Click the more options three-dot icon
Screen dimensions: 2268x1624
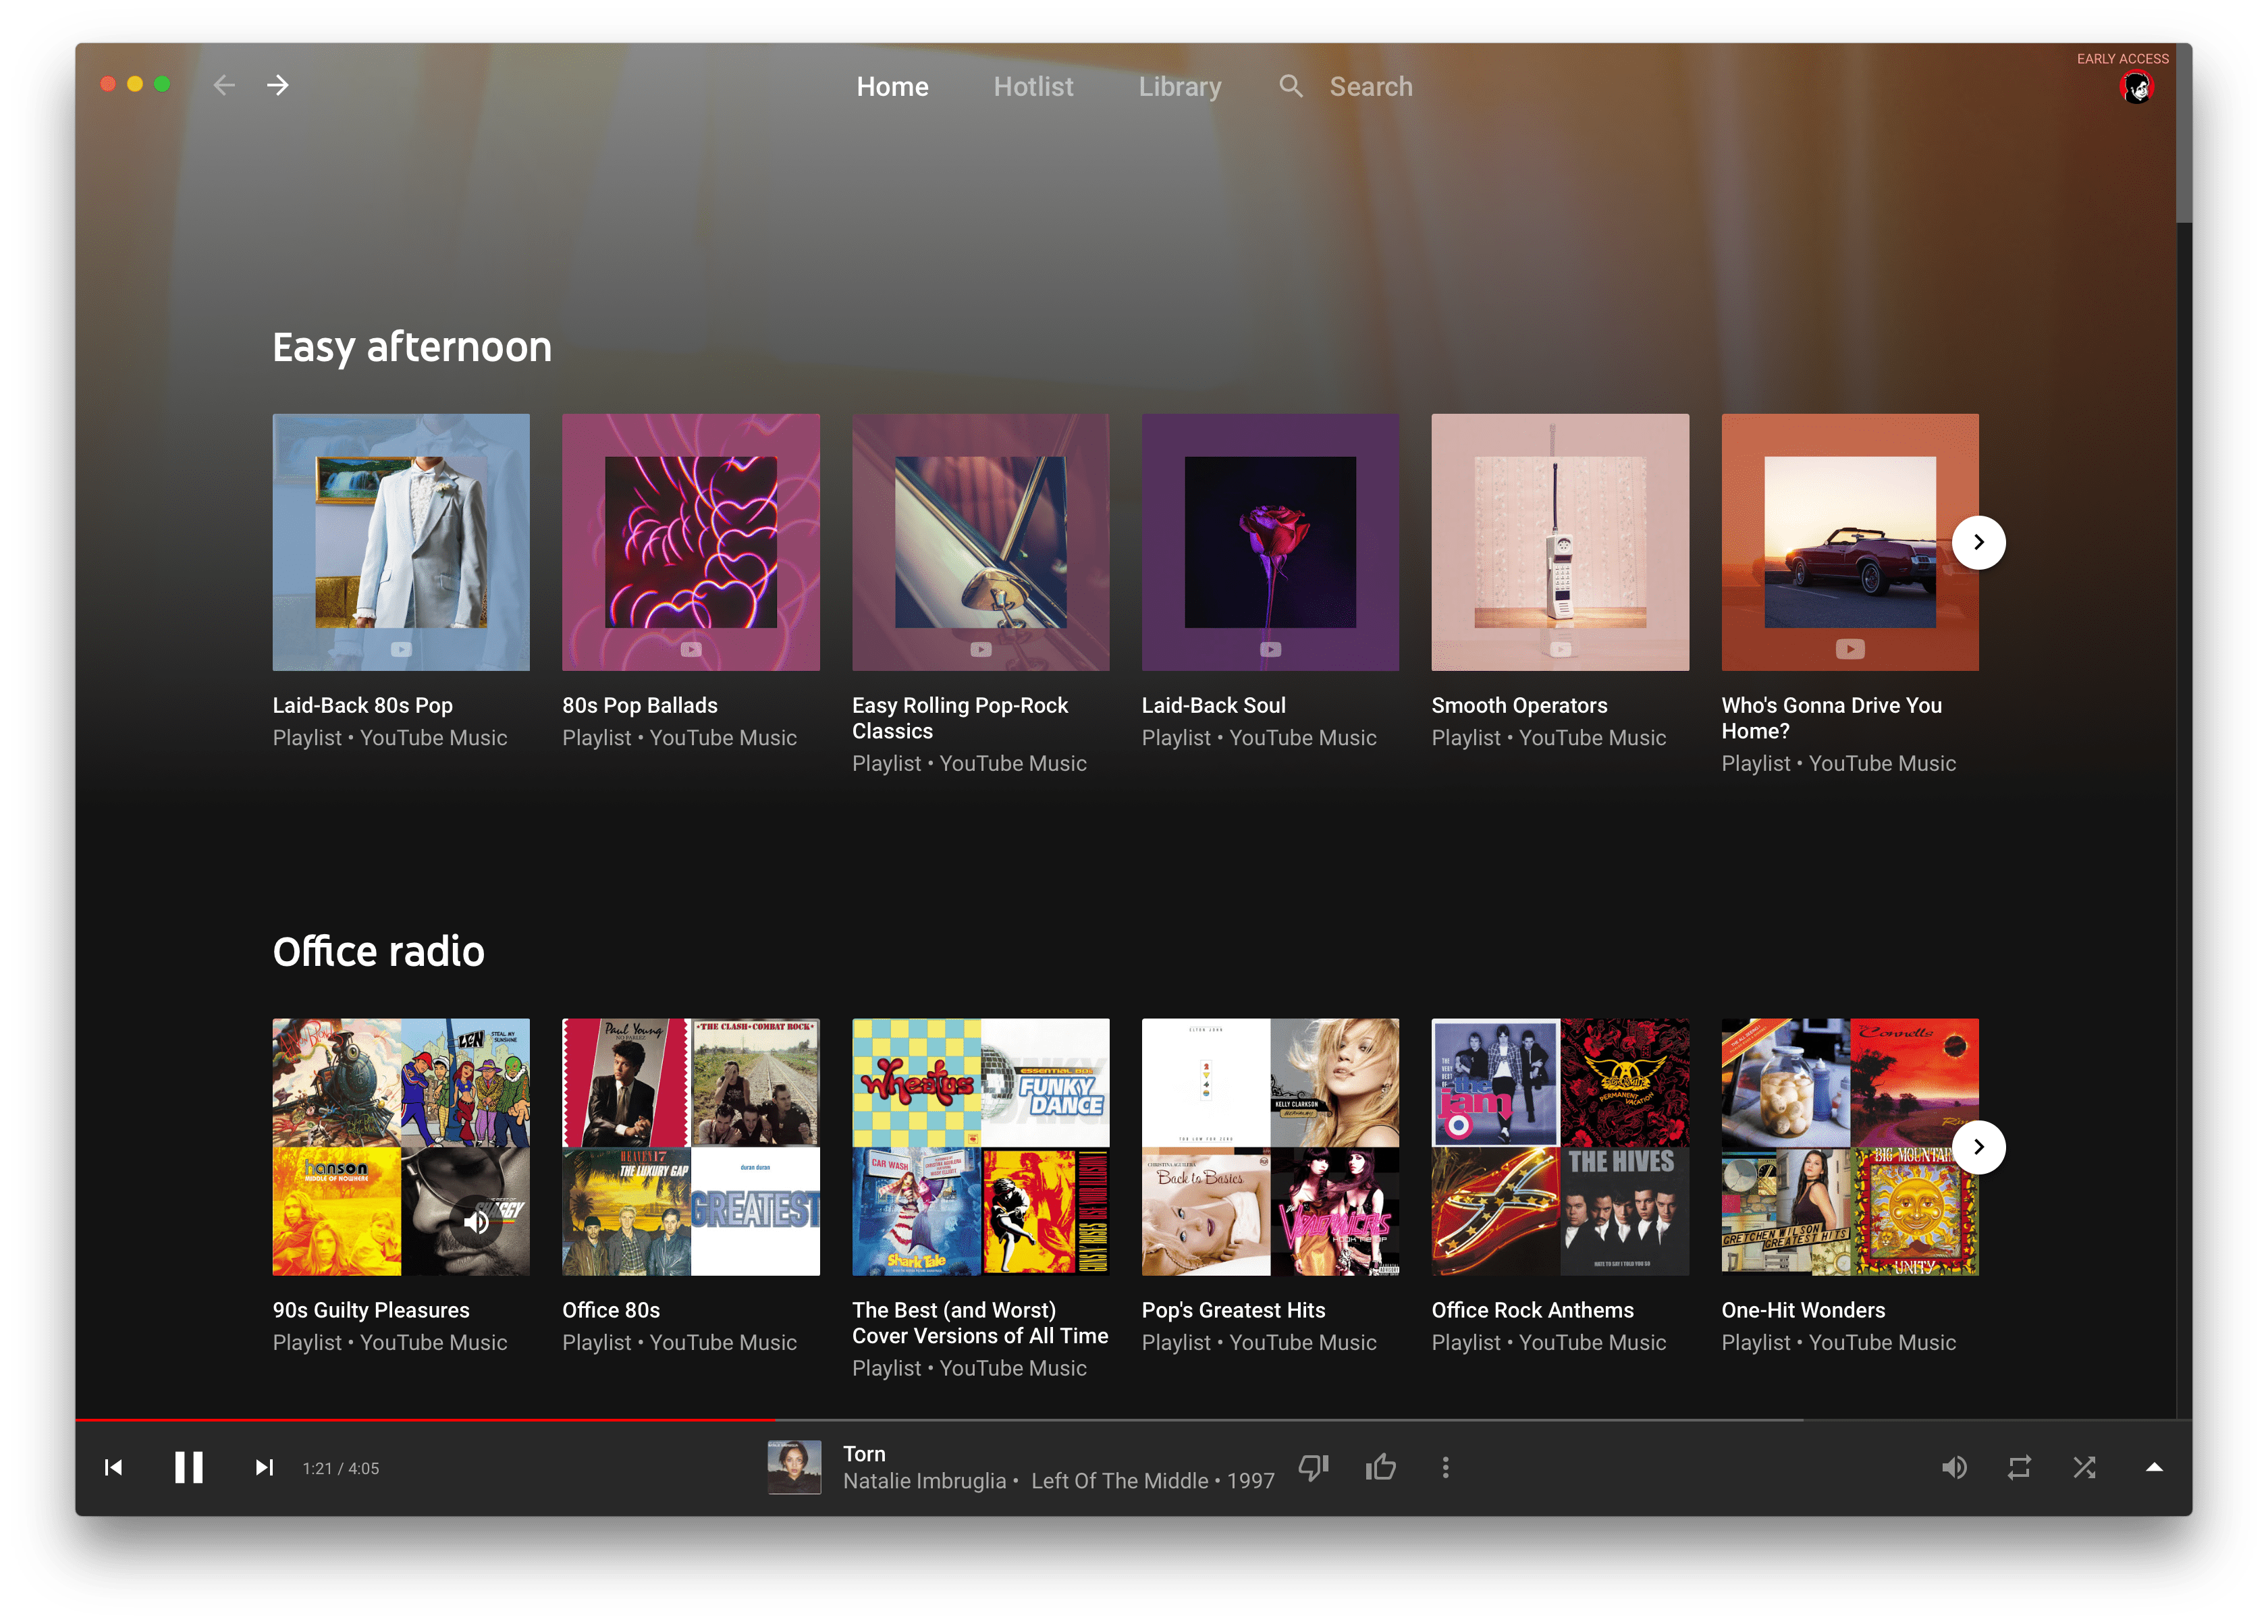[1444, 1467]
